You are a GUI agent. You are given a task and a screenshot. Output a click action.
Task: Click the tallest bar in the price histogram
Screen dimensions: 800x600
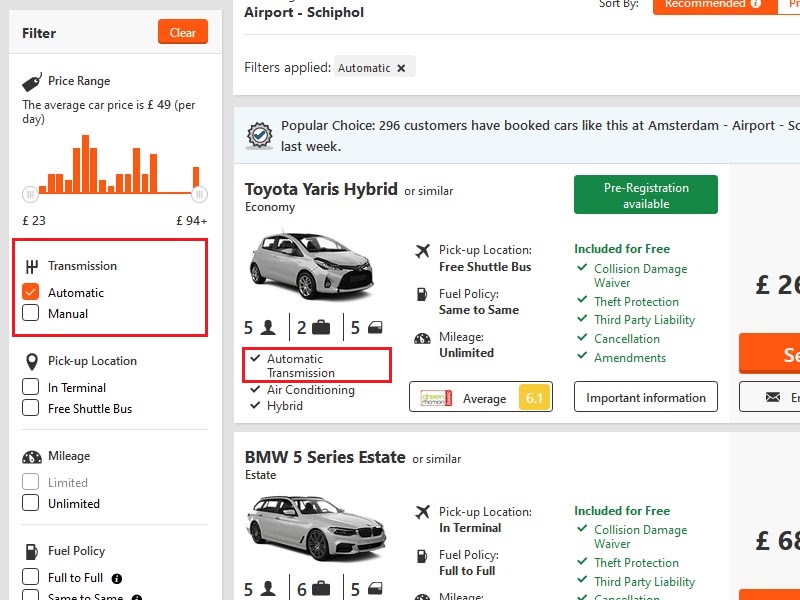coord(85,163)
